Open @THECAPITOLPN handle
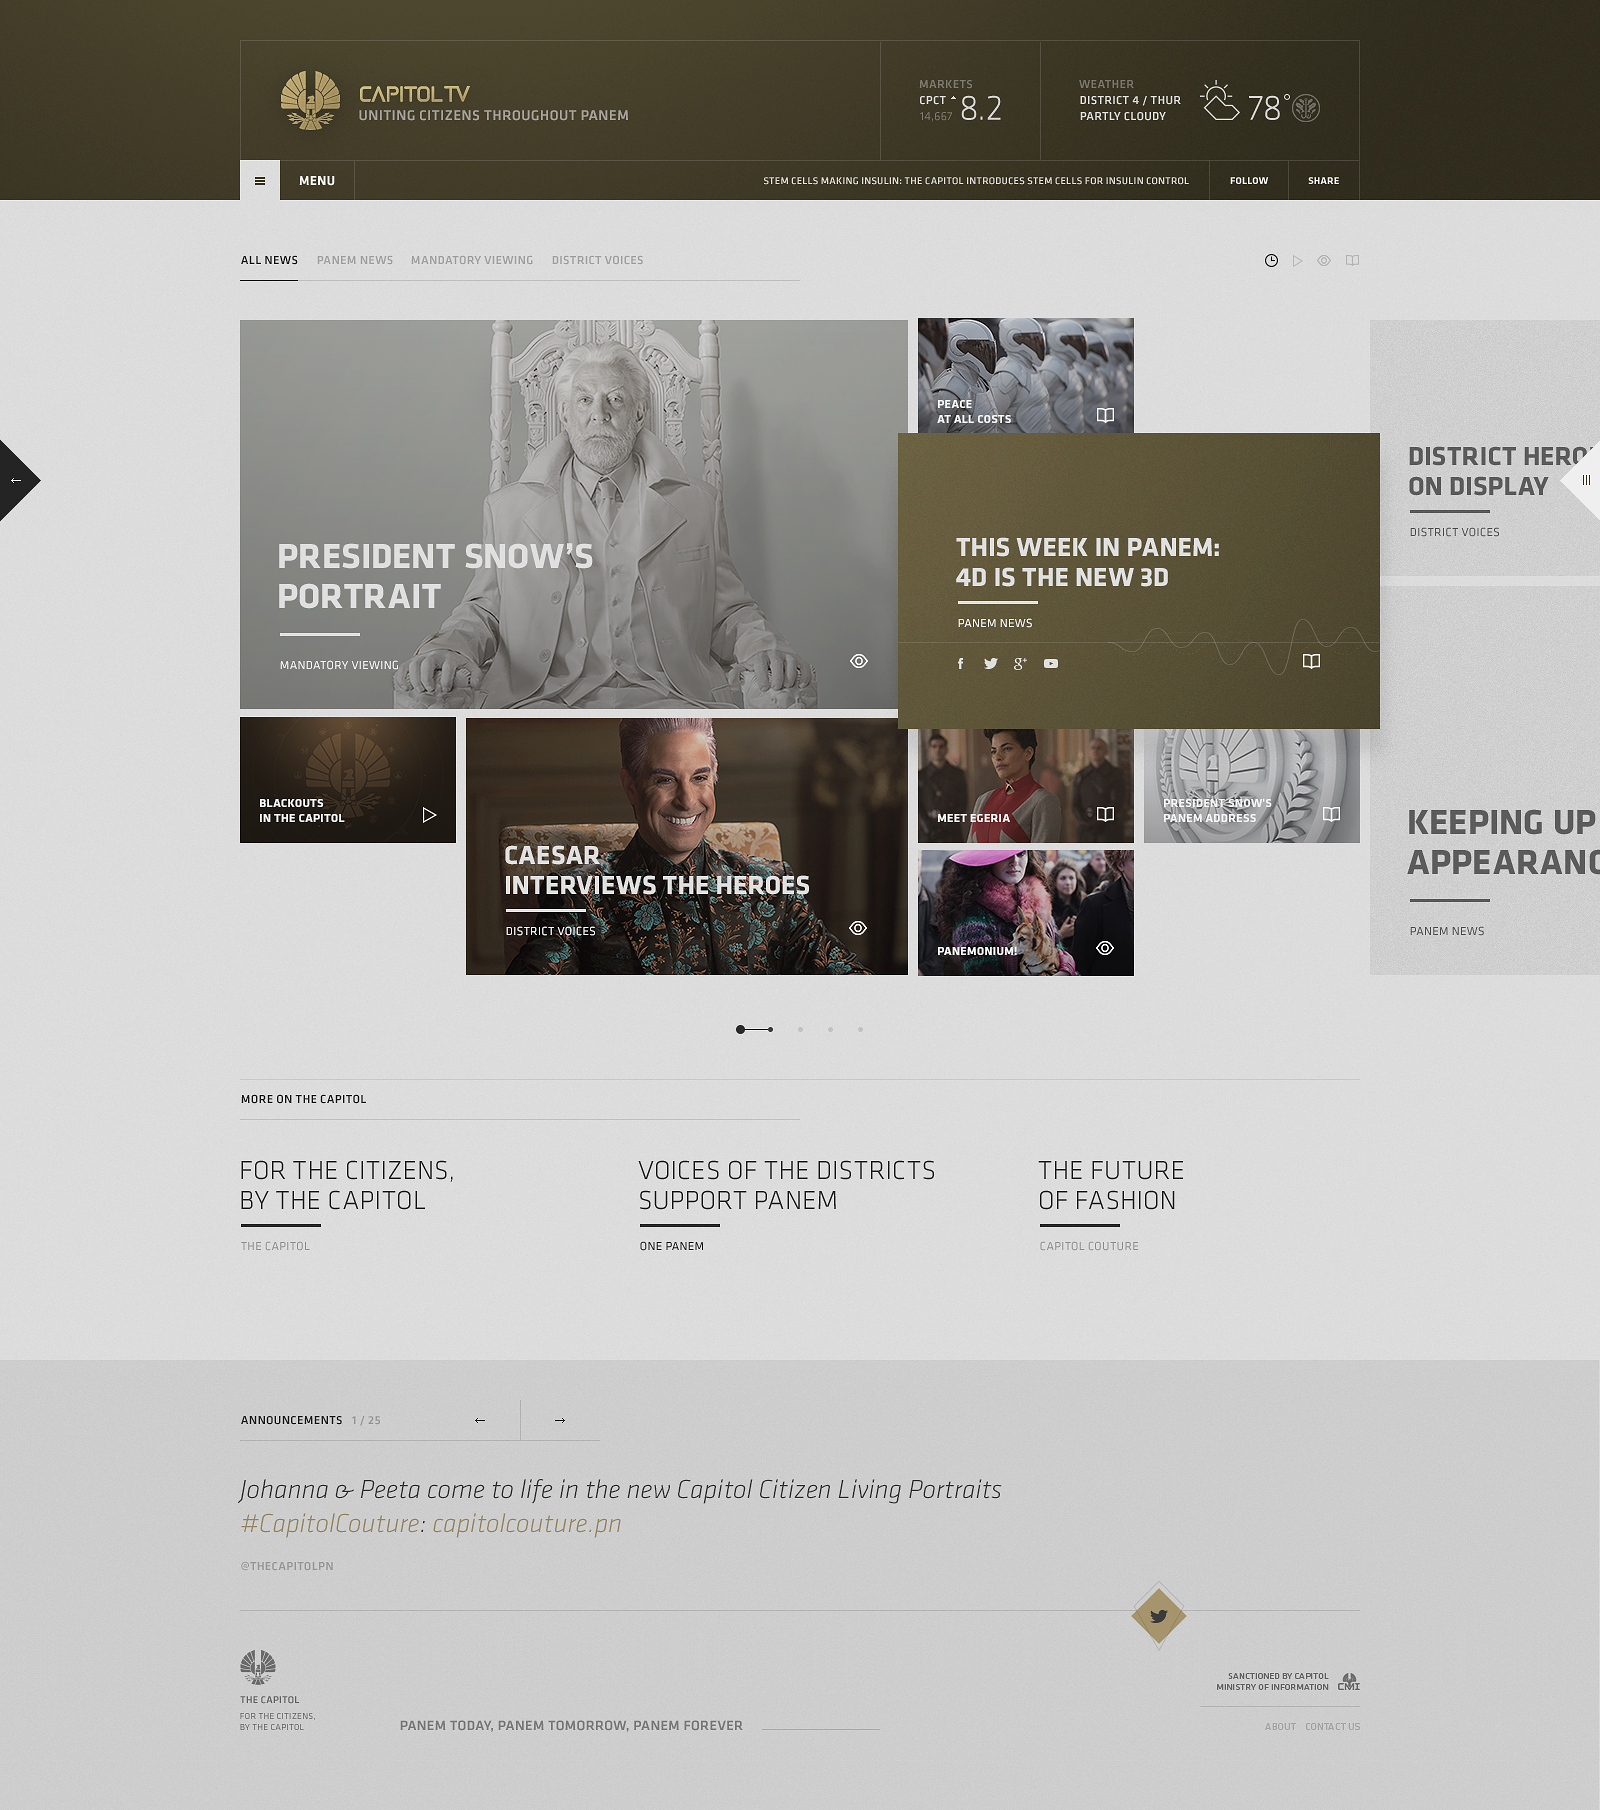 tap(287, 1567)
